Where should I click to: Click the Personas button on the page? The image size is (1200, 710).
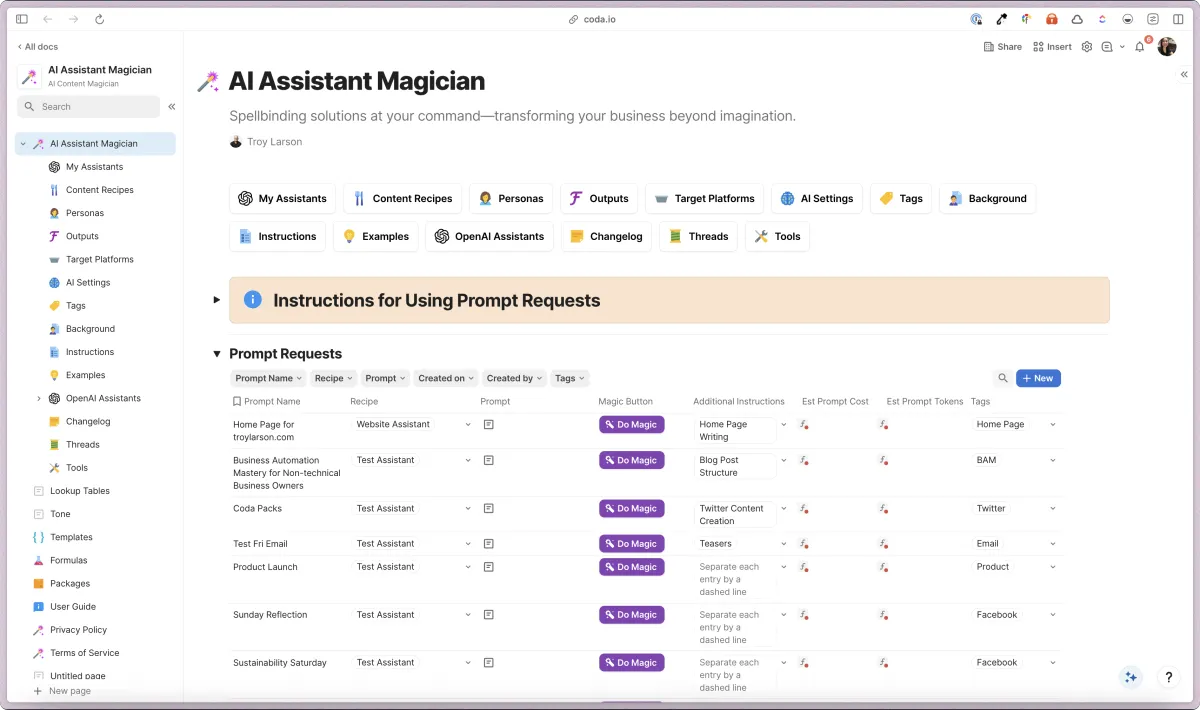[511, 199]
